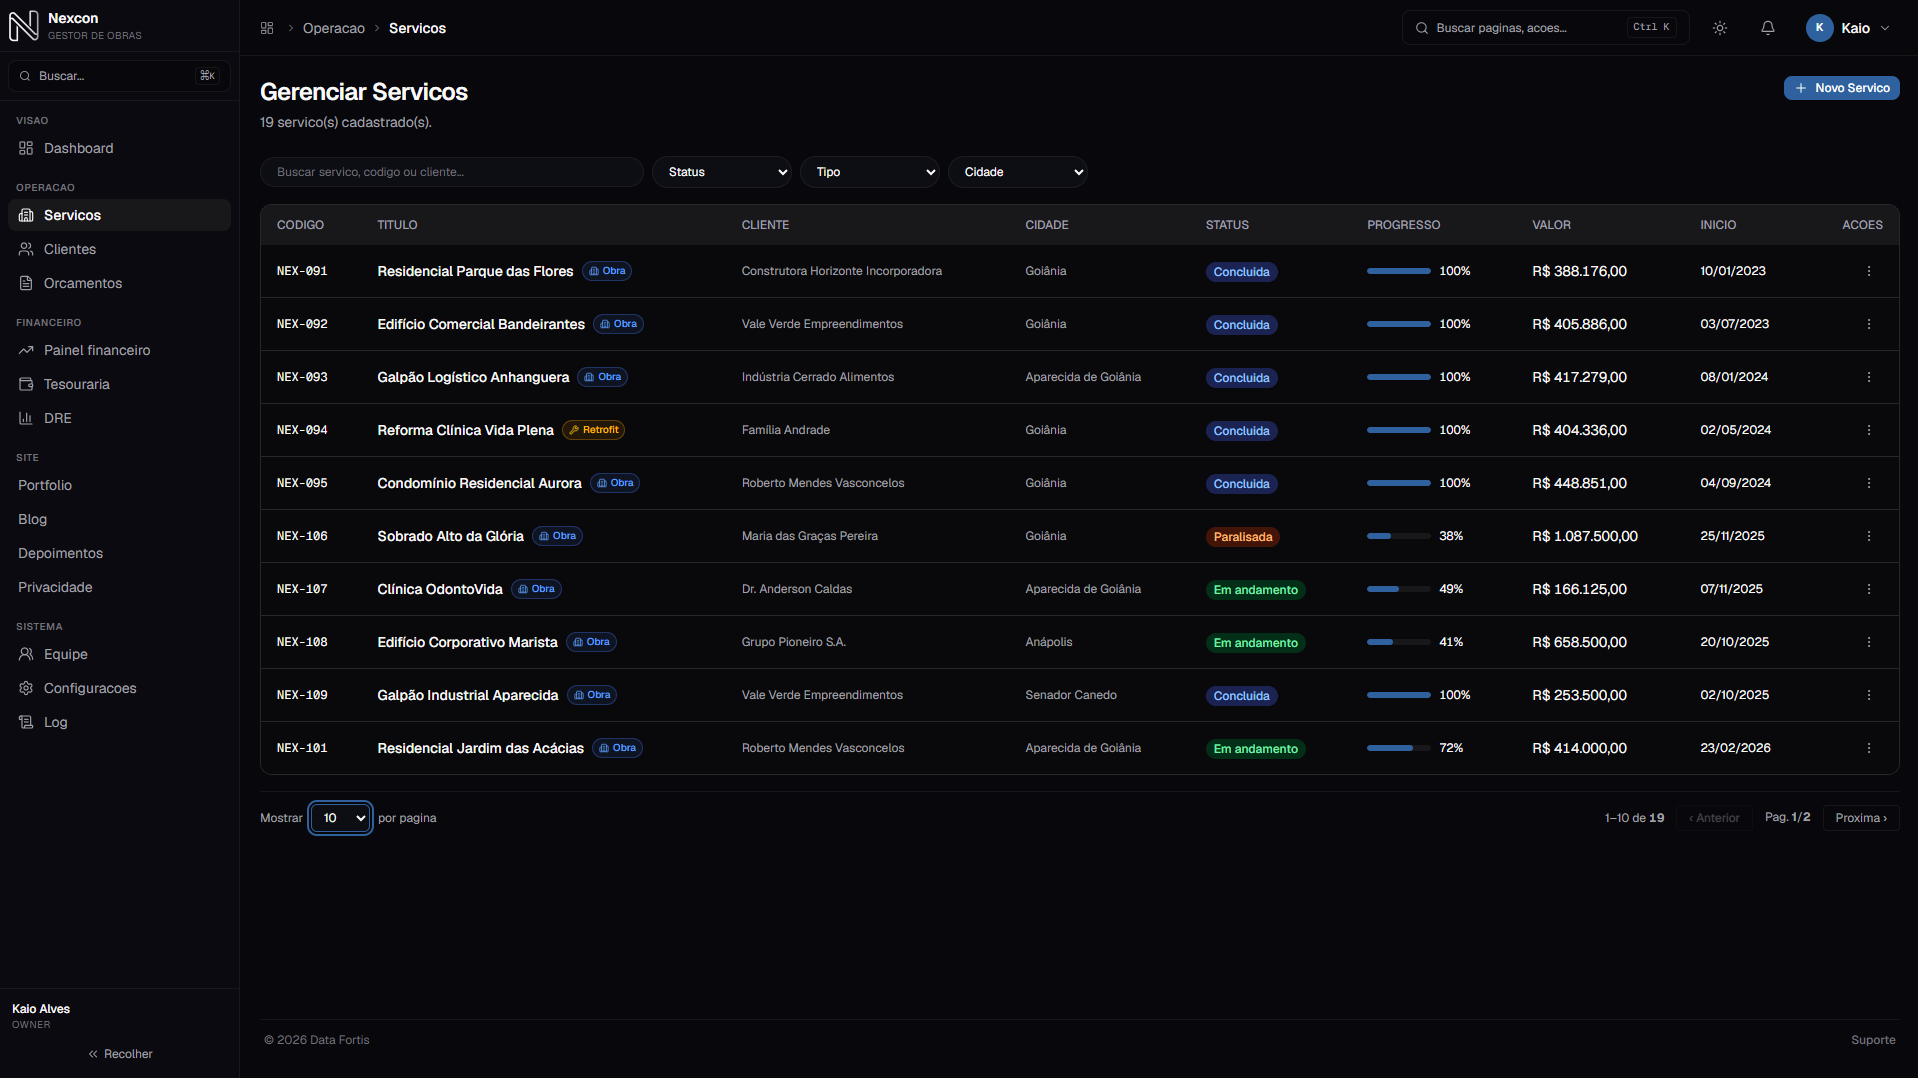Image resolution: width=1918 pixels, height=1078 pixels.
Task: Click the Nexcon logo icon
Action: click(x=24, y=26)
